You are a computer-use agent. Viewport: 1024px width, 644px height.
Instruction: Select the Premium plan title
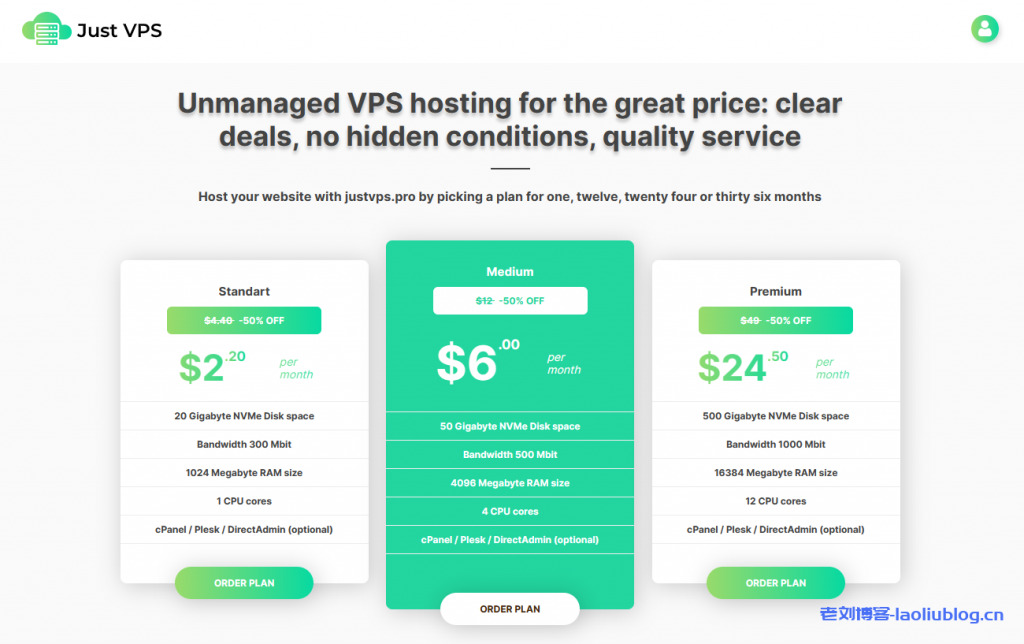tap(776, 292)
